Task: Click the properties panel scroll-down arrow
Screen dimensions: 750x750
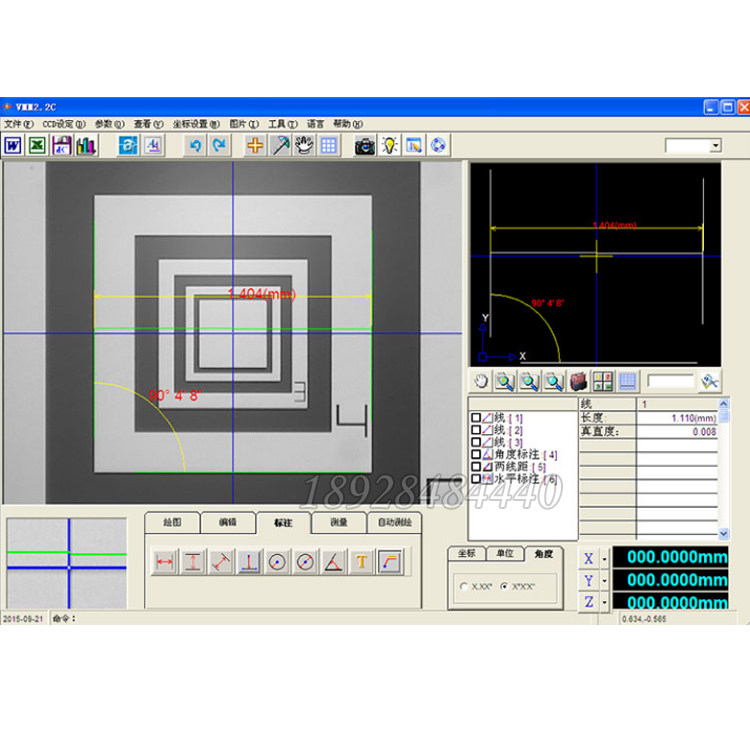Action: tap(724, 533)
